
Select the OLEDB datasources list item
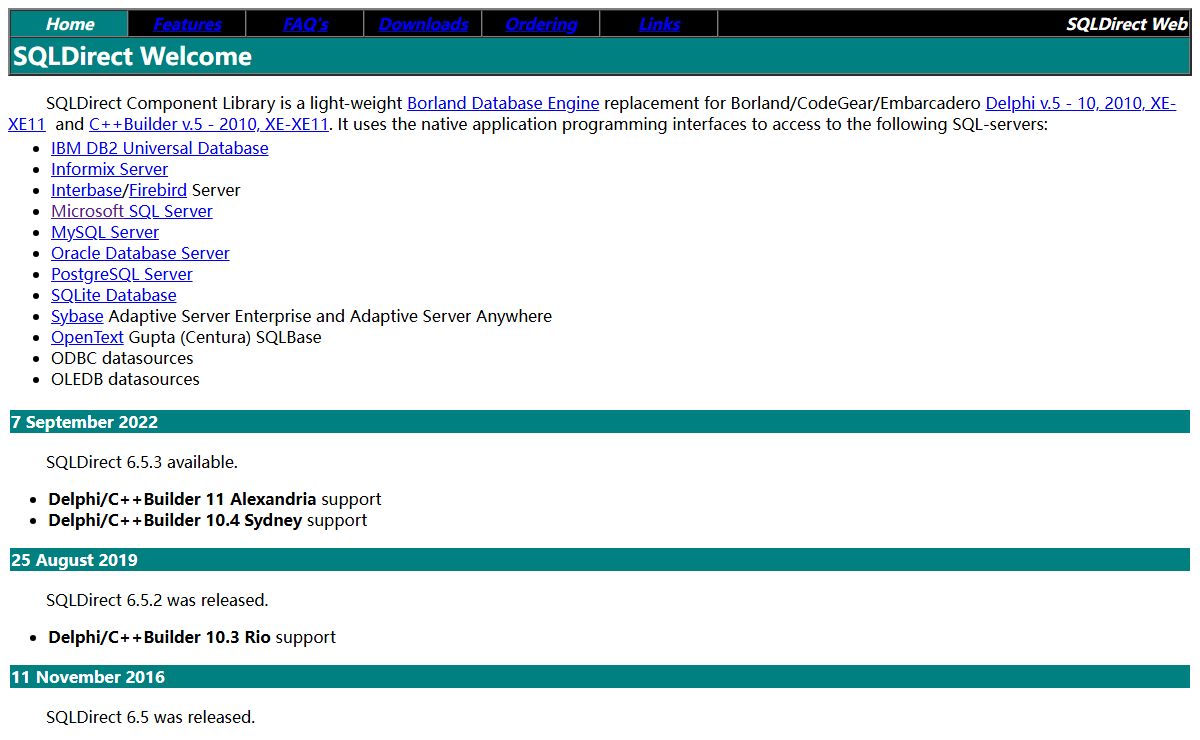tap(125, 379)
